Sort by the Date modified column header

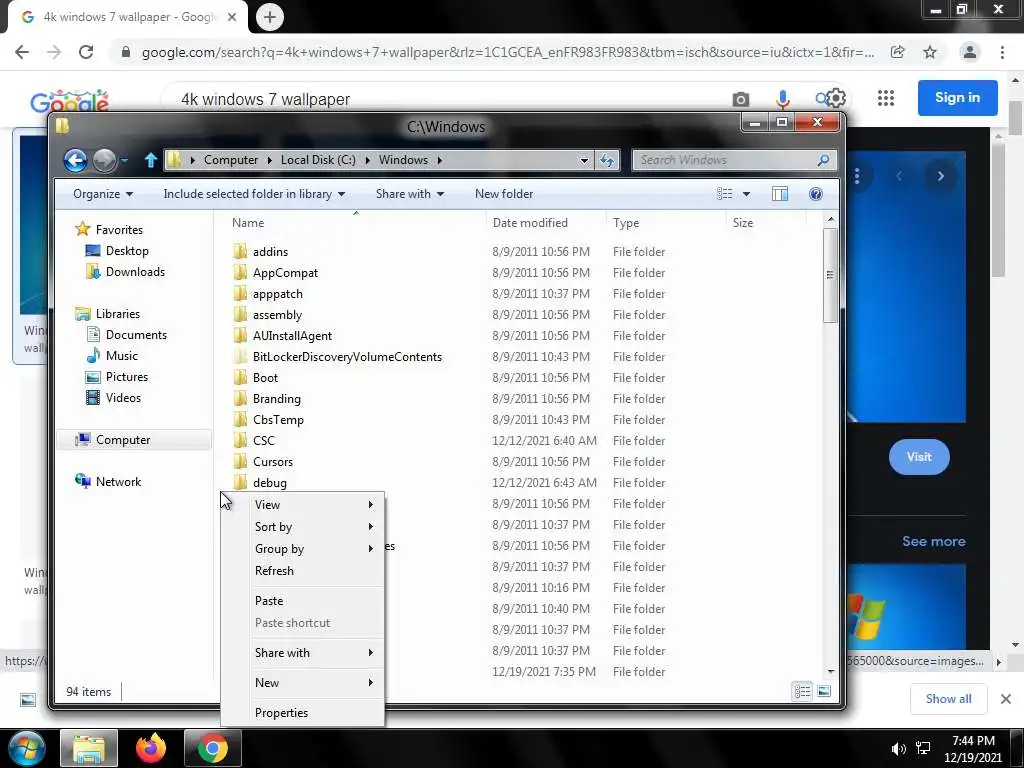coord(545,223)
